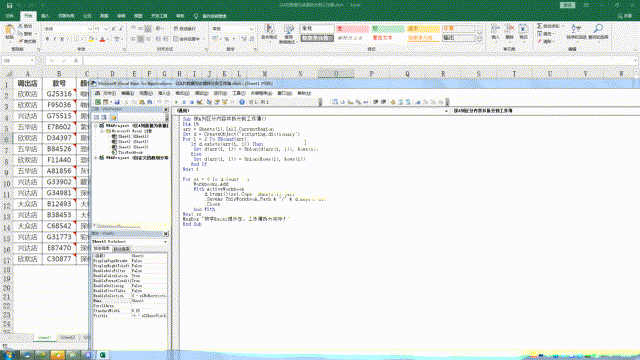
Task: Click the Name Box showing O6
Action: point(18,60)
